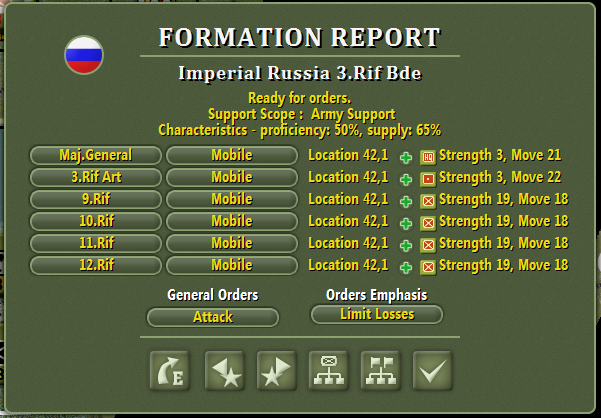The height and width of the screenshot is (418, 601).
Task: Click the 3.Rif Art unit button
Action: [x=96, y=177]
